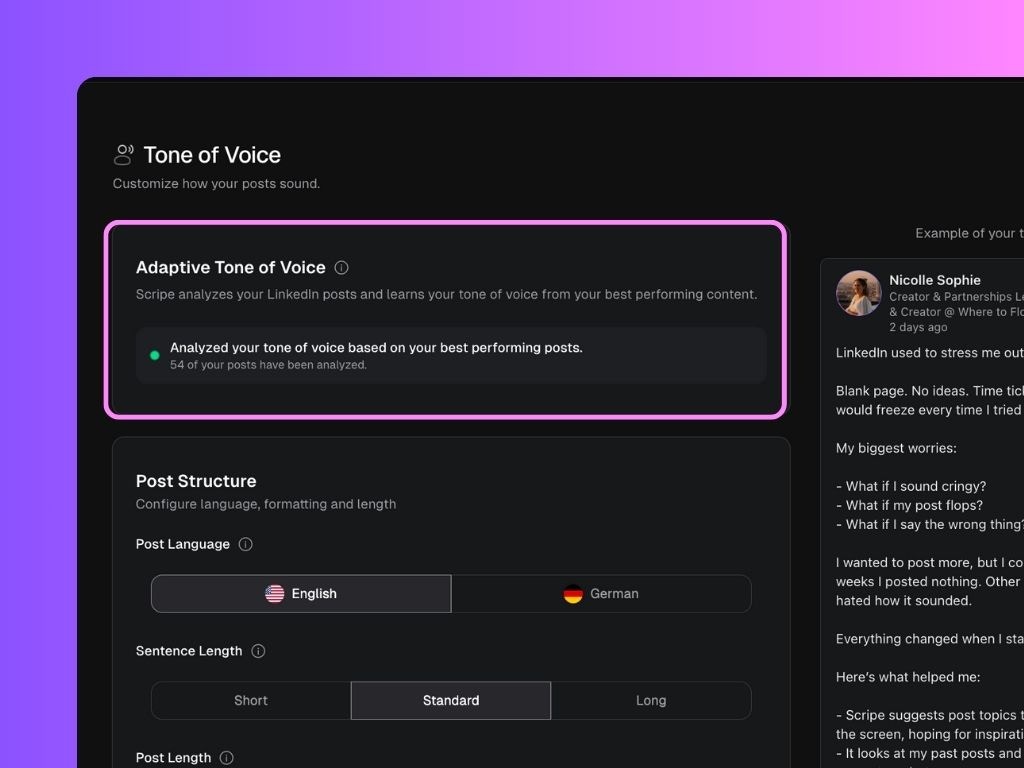This screenshot has width=1024, height=768.
Task: Open info icon next to Adaptive Tone of Voice
Action: [342, 268]
